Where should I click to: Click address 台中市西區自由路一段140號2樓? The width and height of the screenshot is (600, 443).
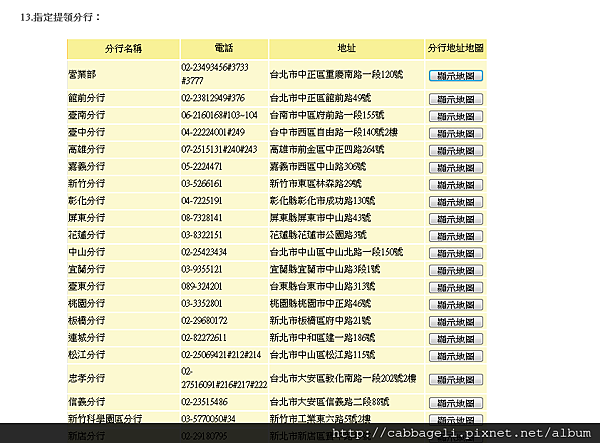click(334, 132)
